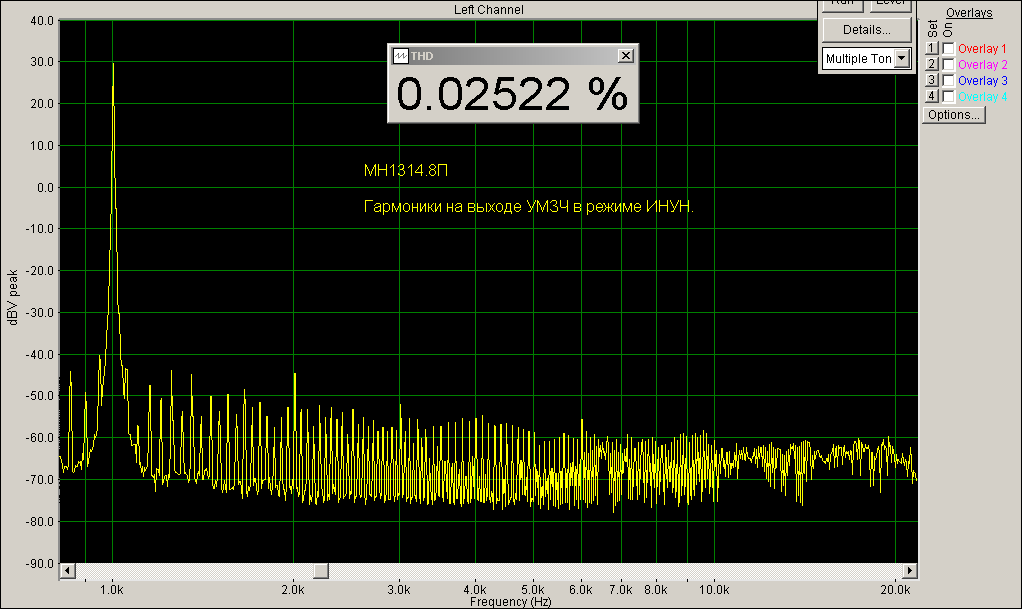
Task: Turn on the Overlay 2 checkbox
Action: tap(948, 64)
